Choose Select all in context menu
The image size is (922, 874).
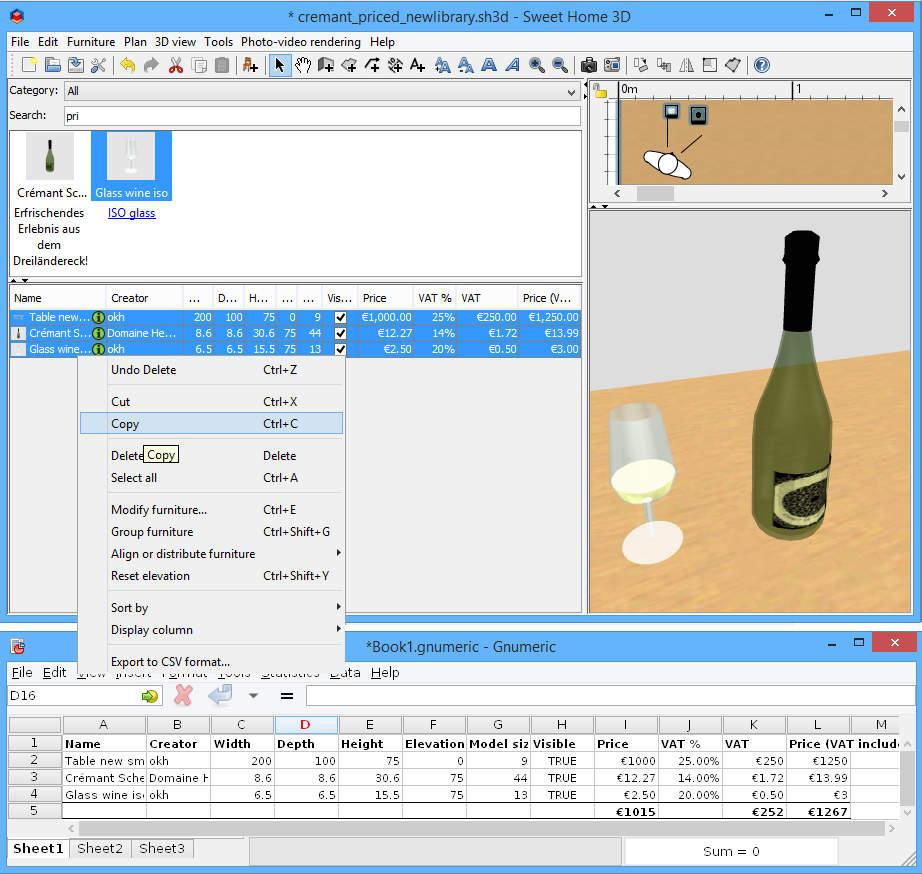[x=211, y=478]
